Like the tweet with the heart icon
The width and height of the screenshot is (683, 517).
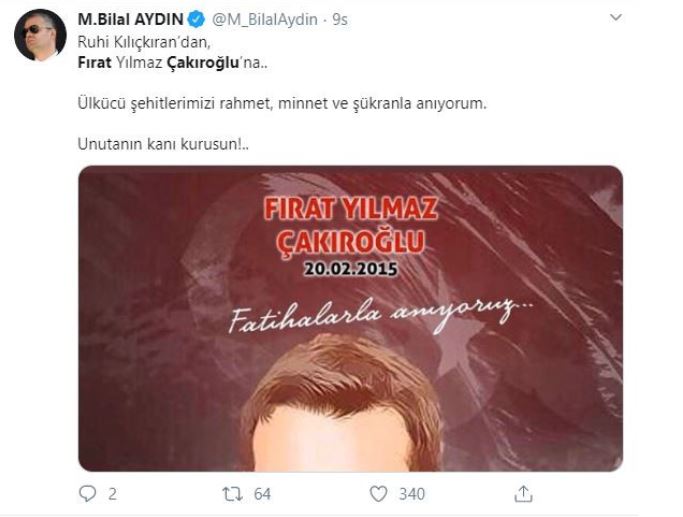pyautogui.click(x=378, y=493)
